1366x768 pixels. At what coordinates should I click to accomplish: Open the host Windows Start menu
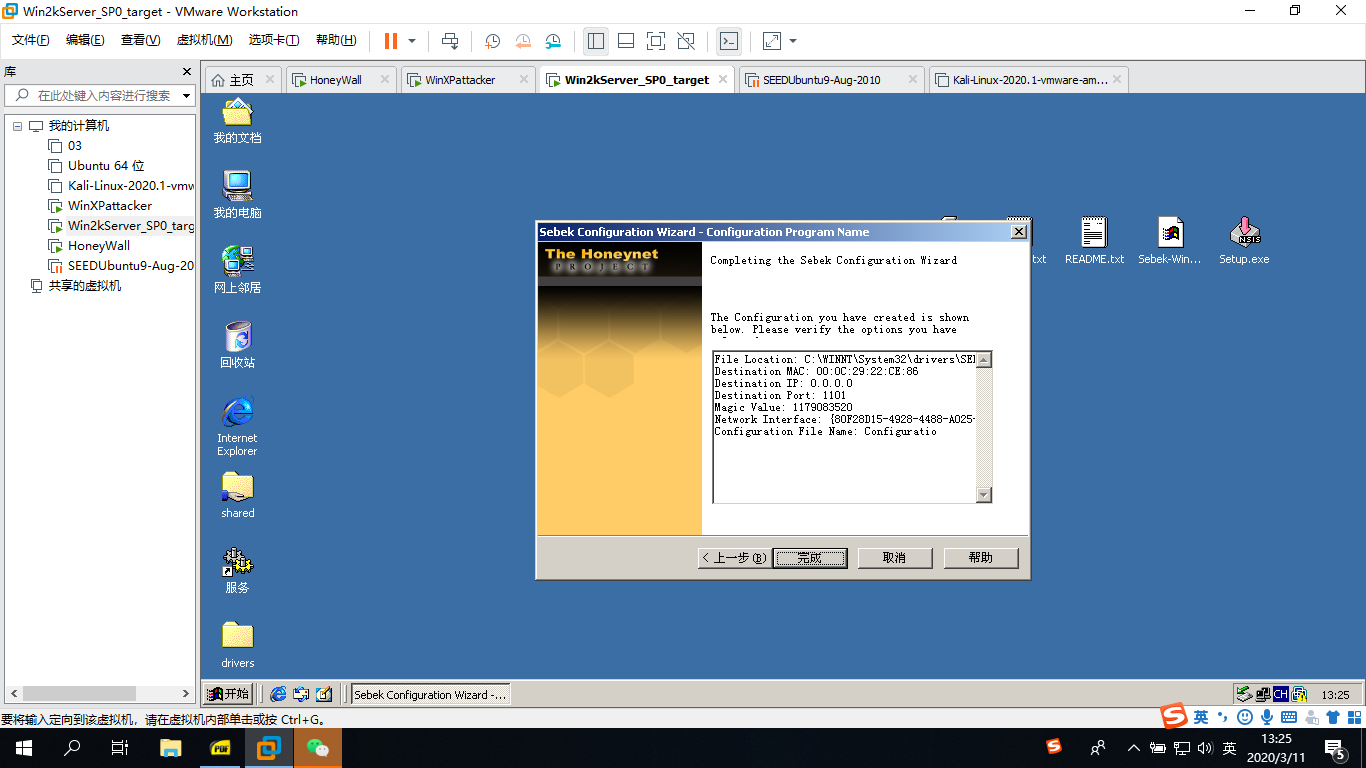[24, 748]
